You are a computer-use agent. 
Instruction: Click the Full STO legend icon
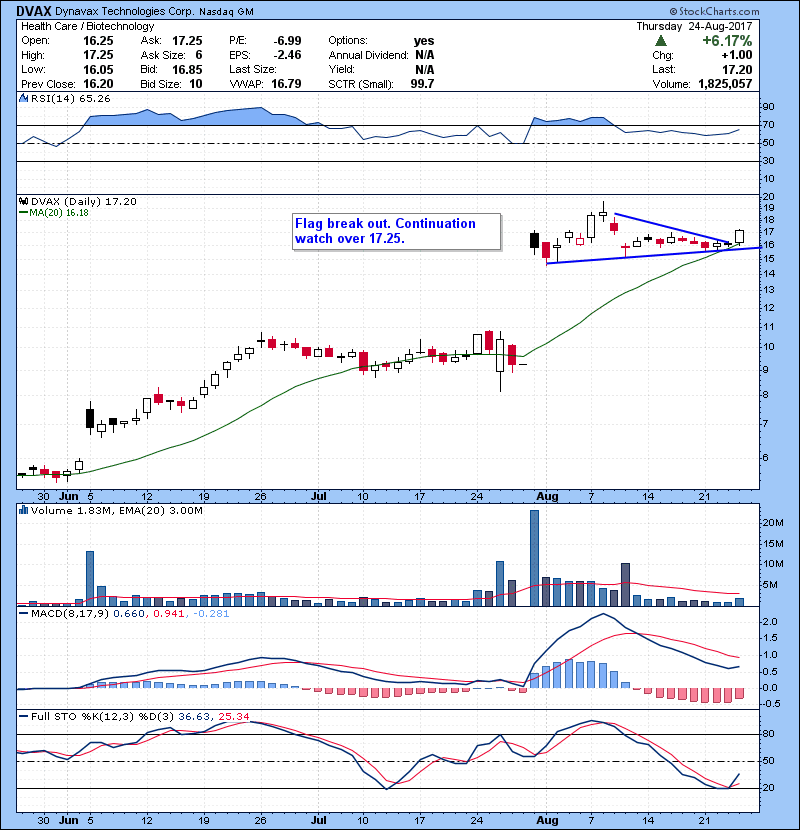click(21, 715)
